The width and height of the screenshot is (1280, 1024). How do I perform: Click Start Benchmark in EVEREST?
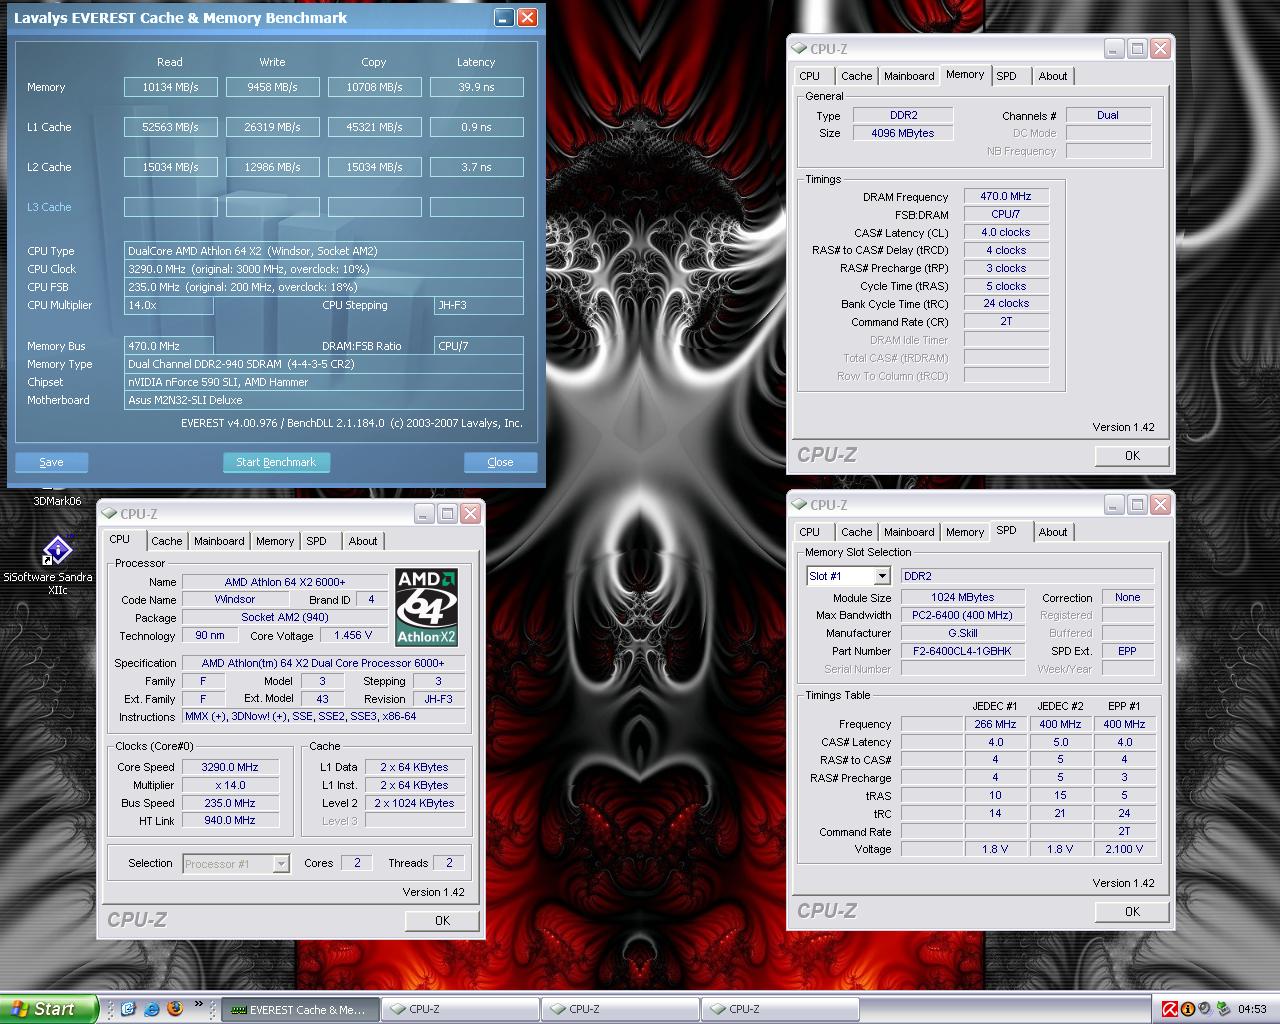[x=276, y=462]
